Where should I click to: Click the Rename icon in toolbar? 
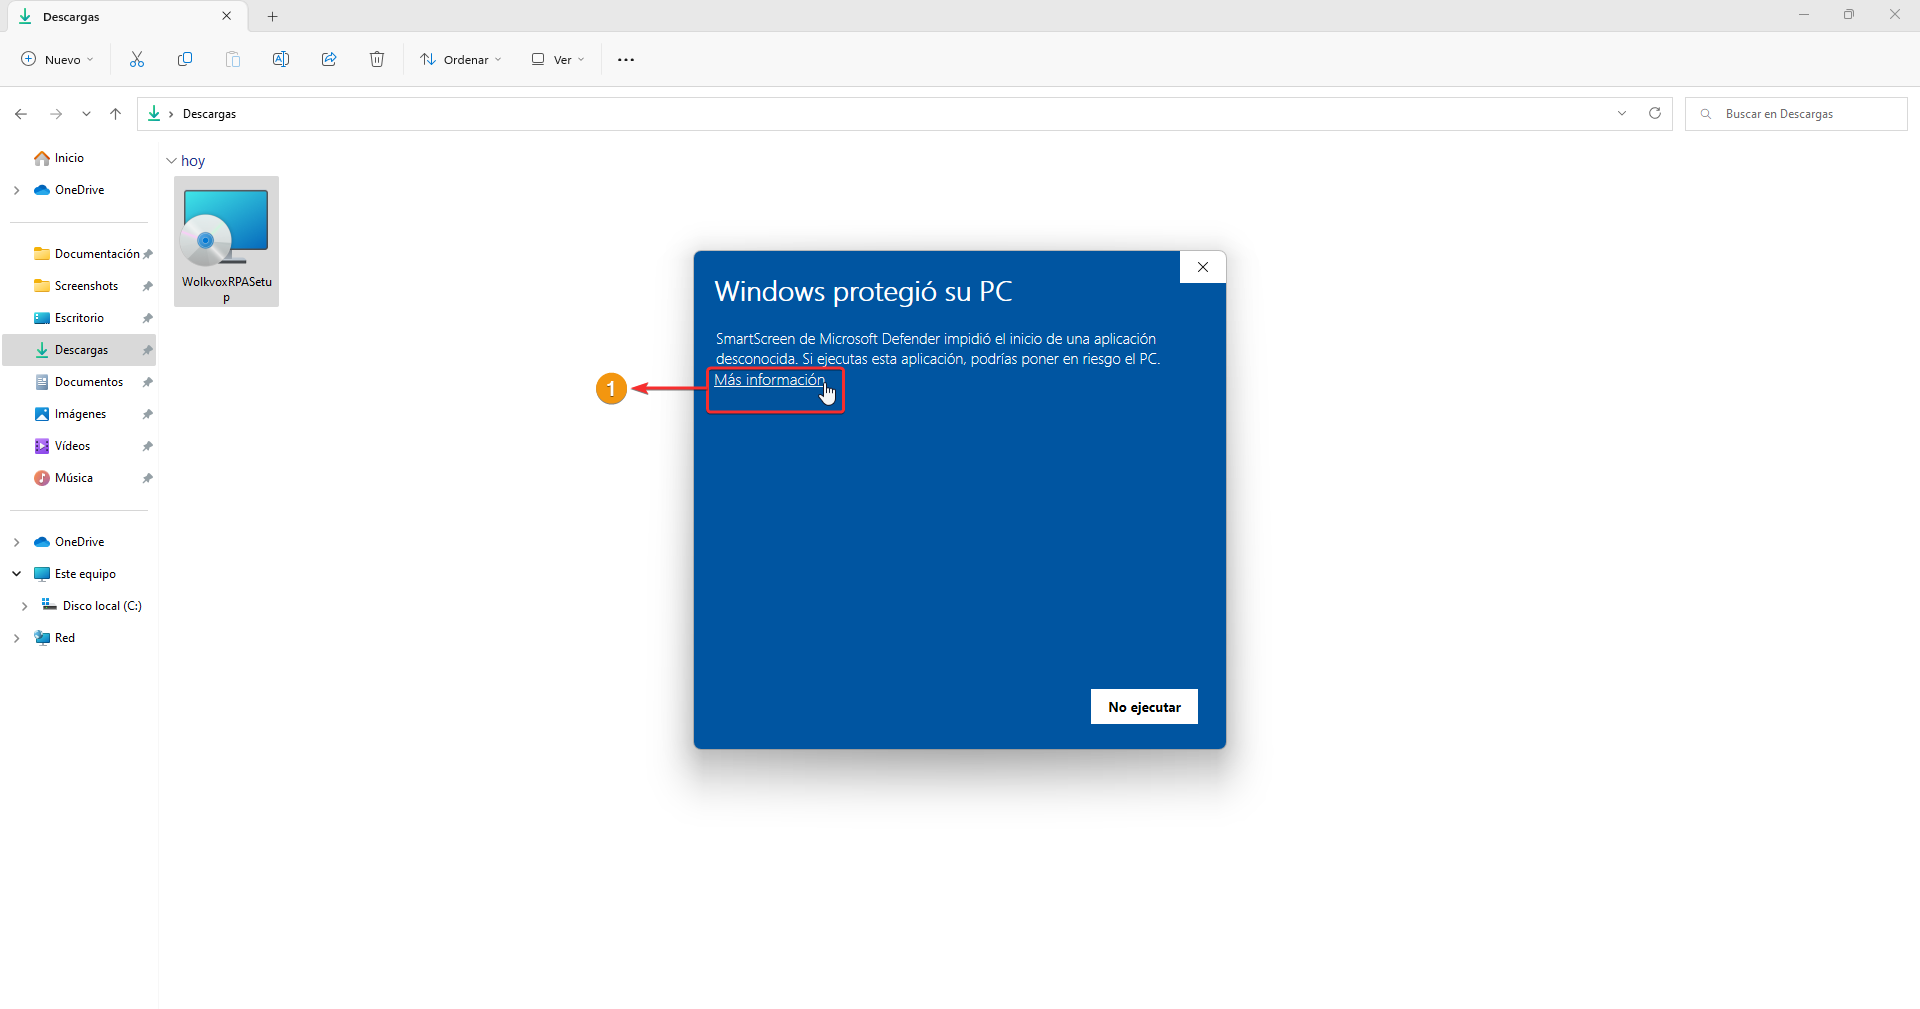pos(281,60)
